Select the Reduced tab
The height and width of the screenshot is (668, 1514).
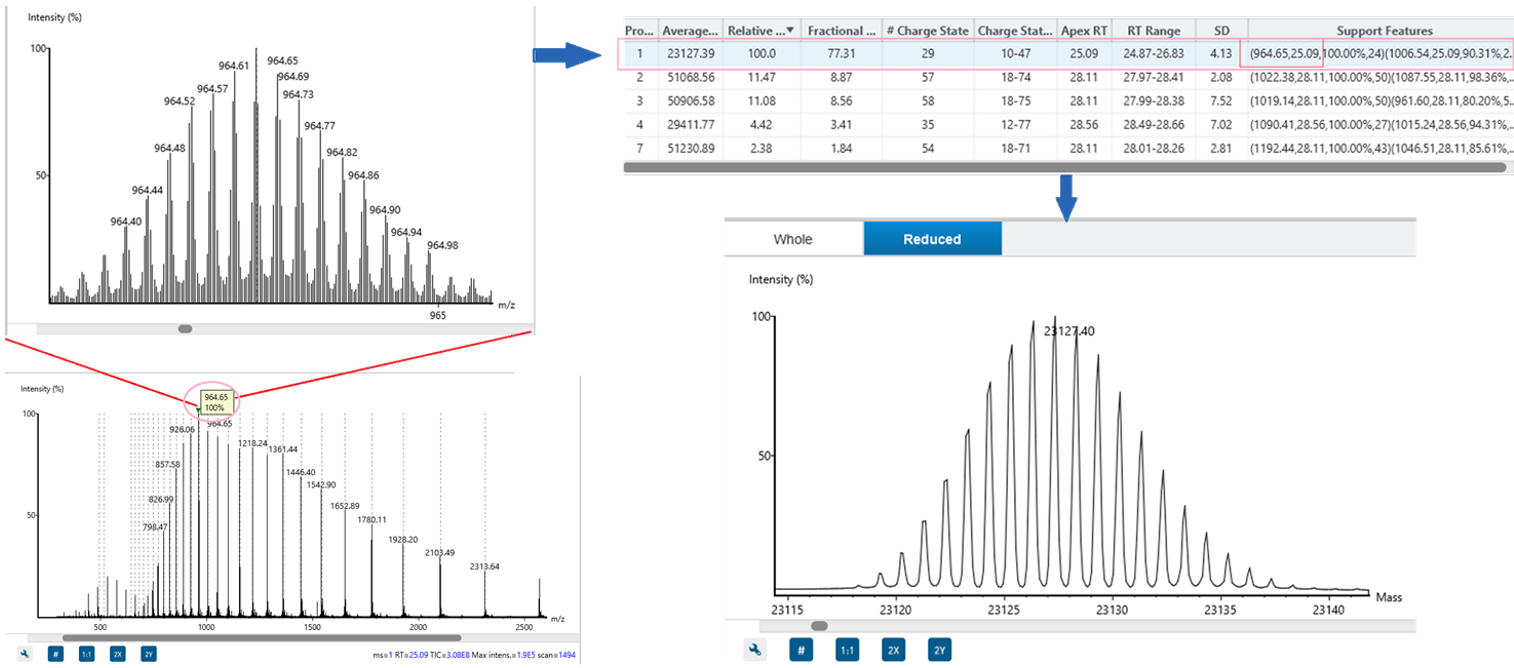932,239
